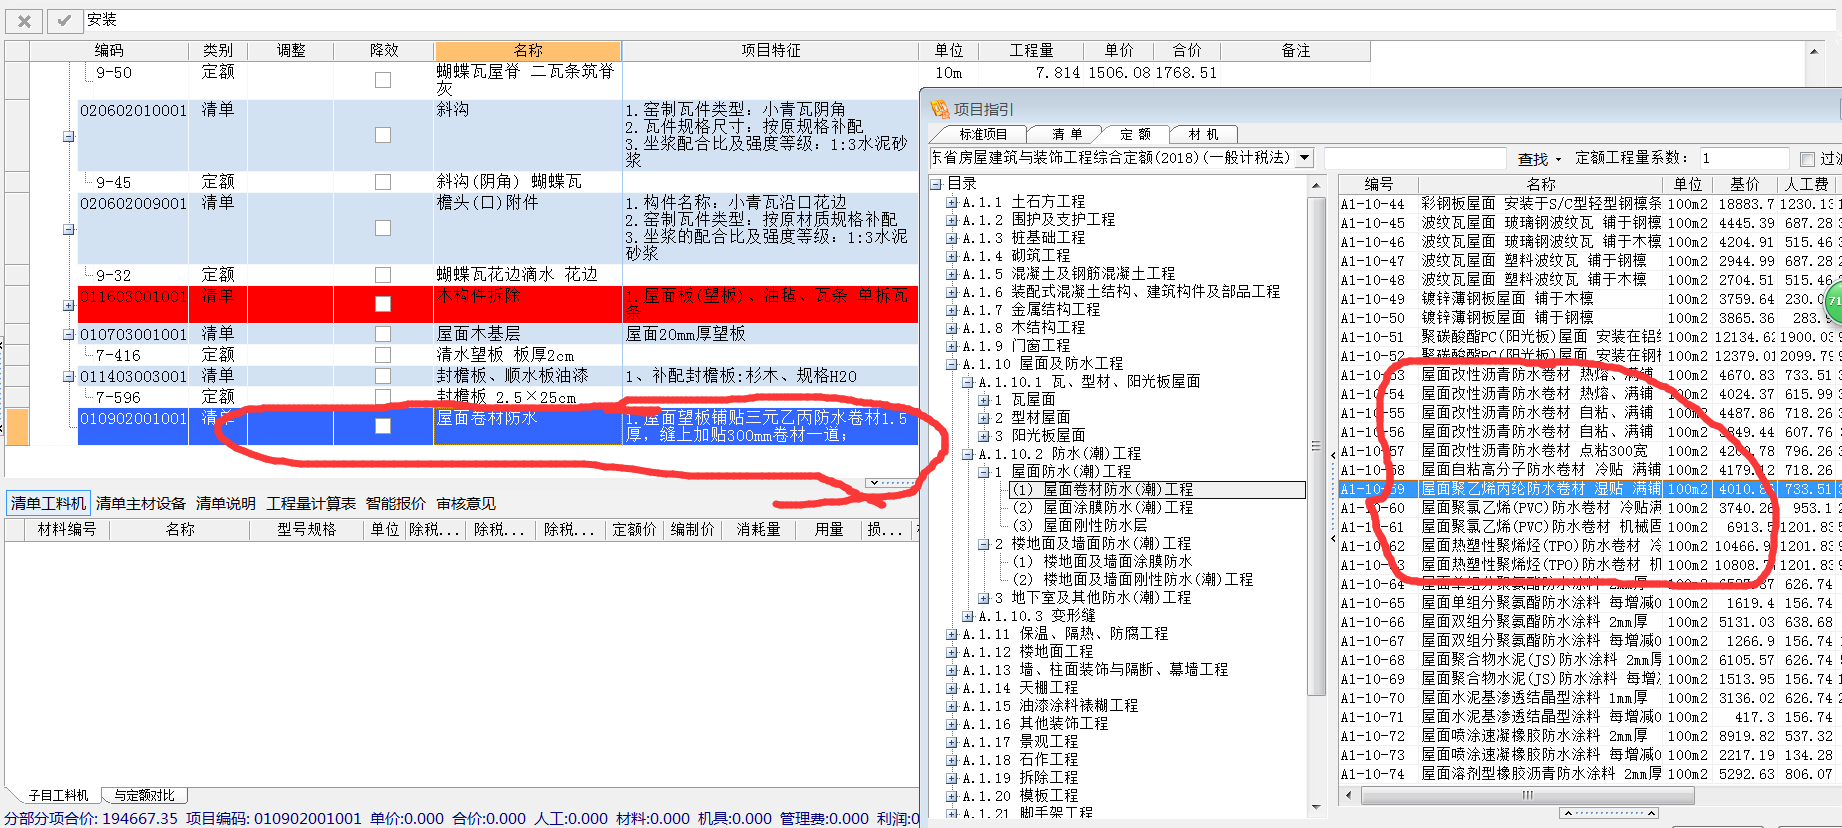Collapse the 010703001001 屋面木基层 row
The image size is (1842, 828).
click(68, 335)
